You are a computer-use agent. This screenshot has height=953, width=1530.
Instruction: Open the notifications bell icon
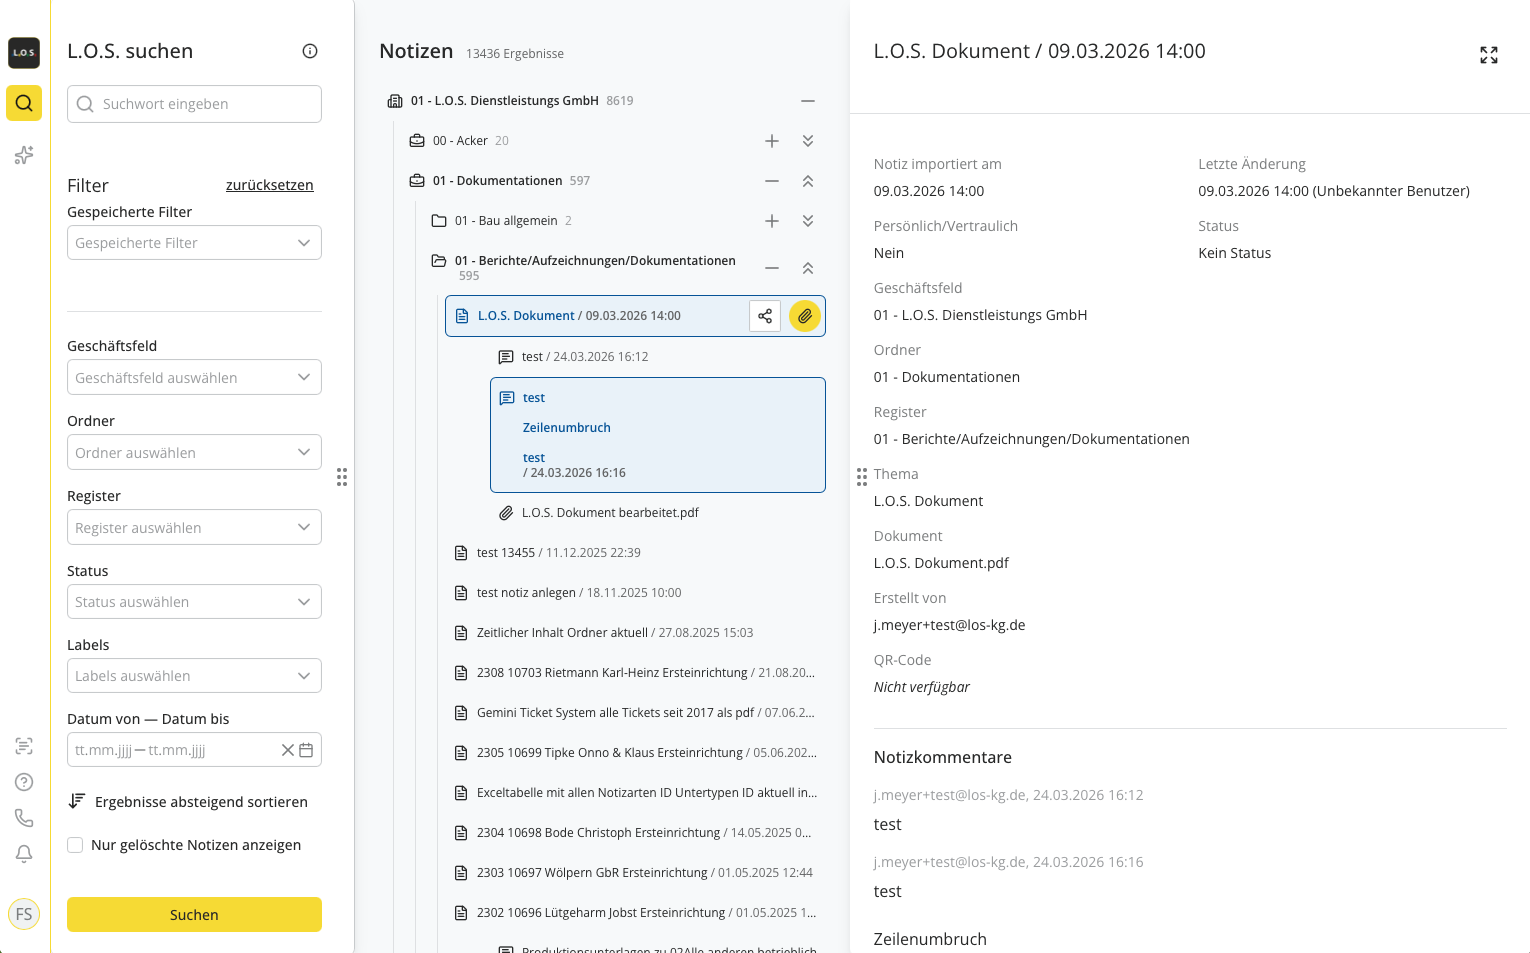coord(24,854)
